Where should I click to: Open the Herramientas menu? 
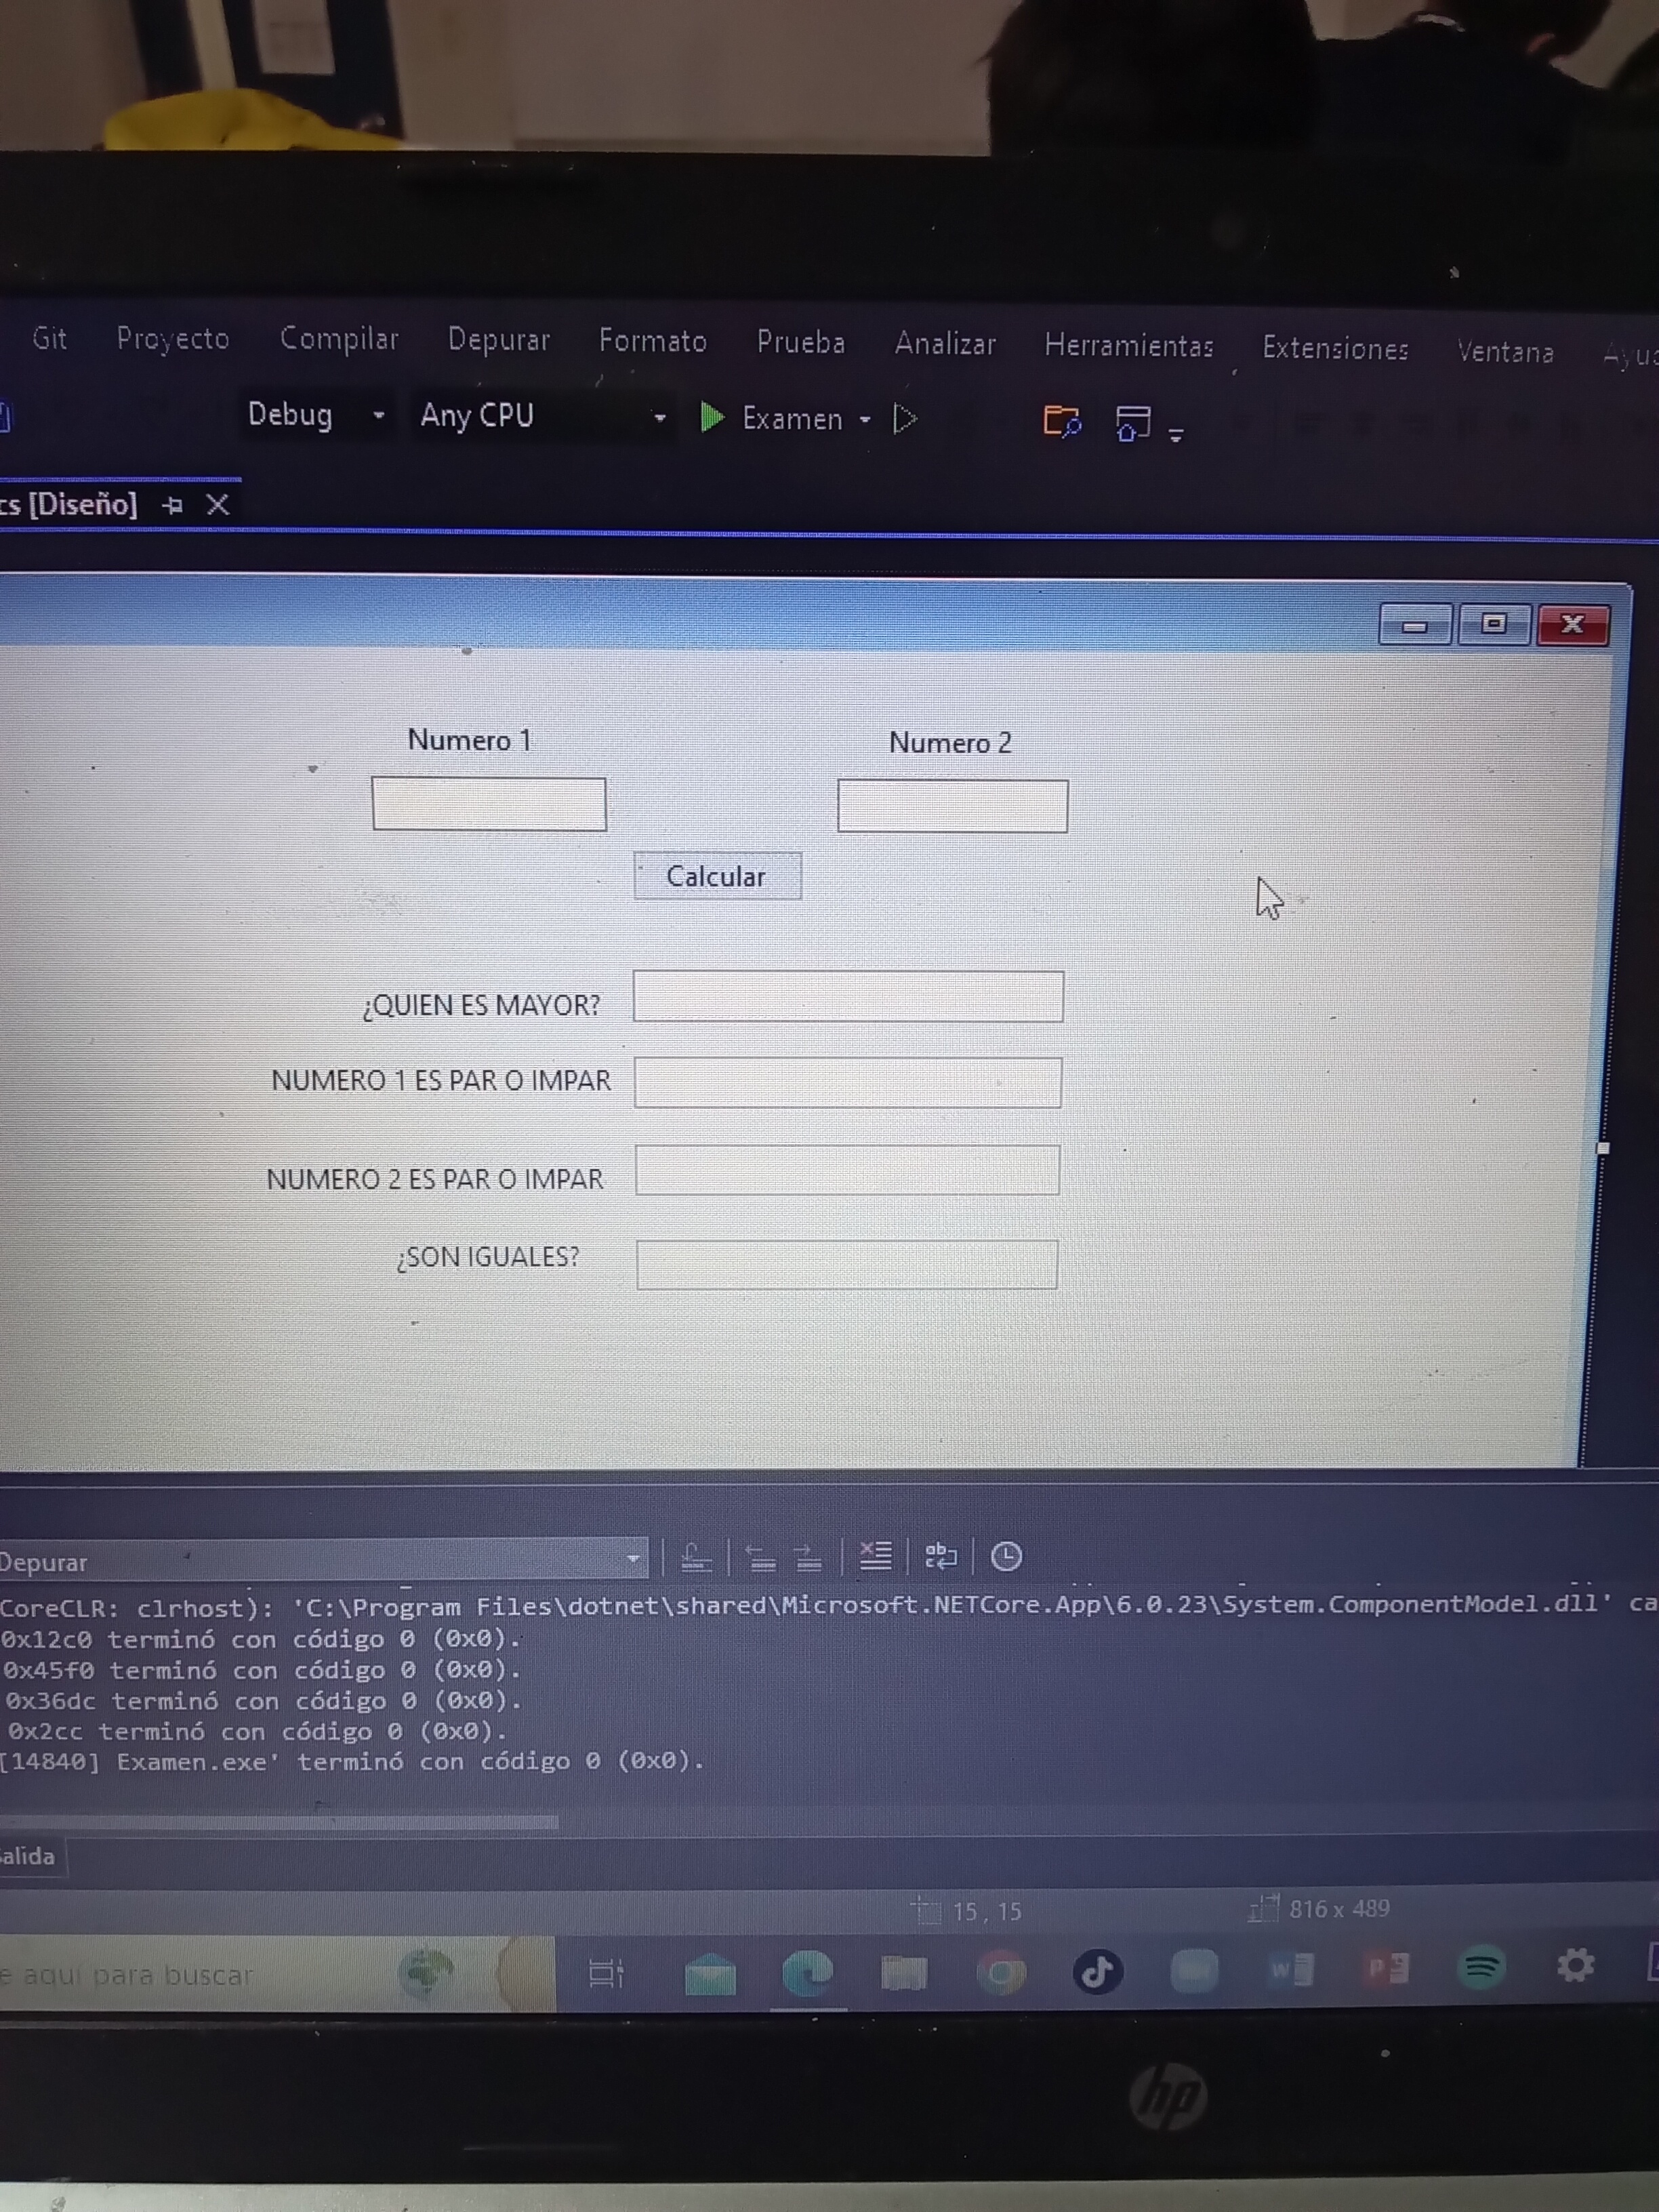click(x=1128, y=345)
